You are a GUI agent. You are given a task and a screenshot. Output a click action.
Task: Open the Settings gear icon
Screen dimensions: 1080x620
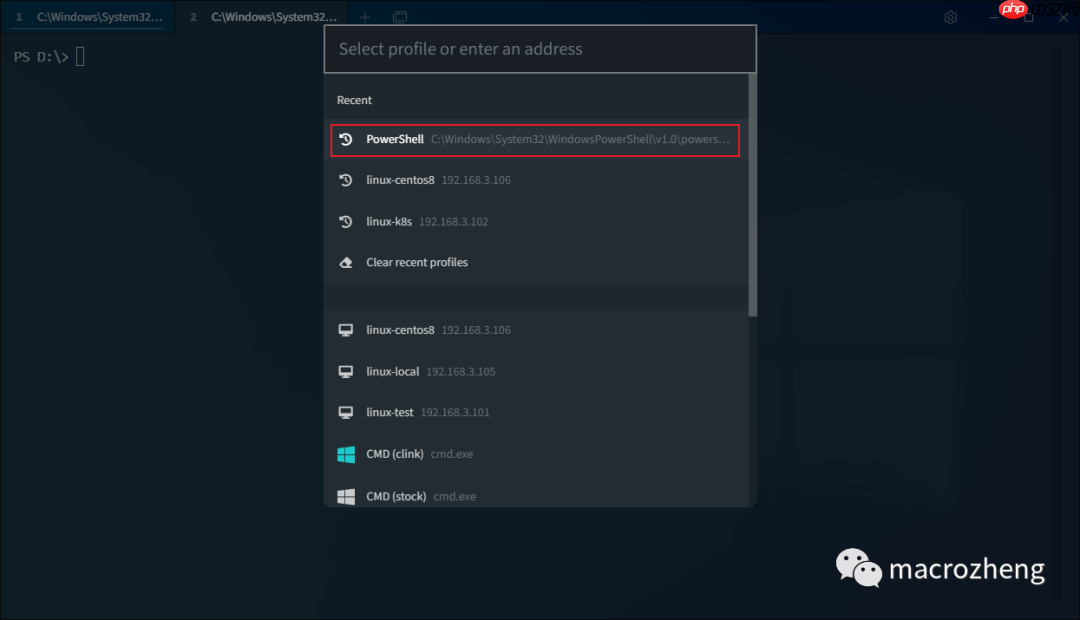[x=951, y=17]
